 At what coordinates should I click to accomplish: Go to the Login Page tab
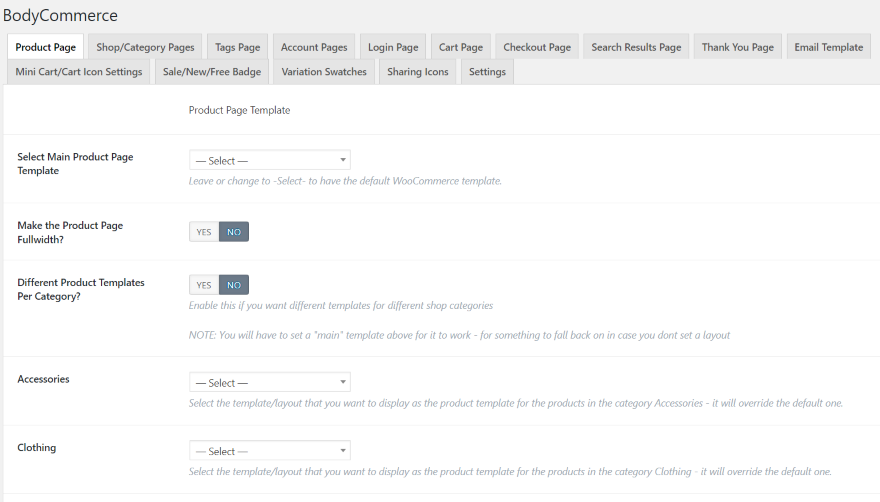point(393,47)
